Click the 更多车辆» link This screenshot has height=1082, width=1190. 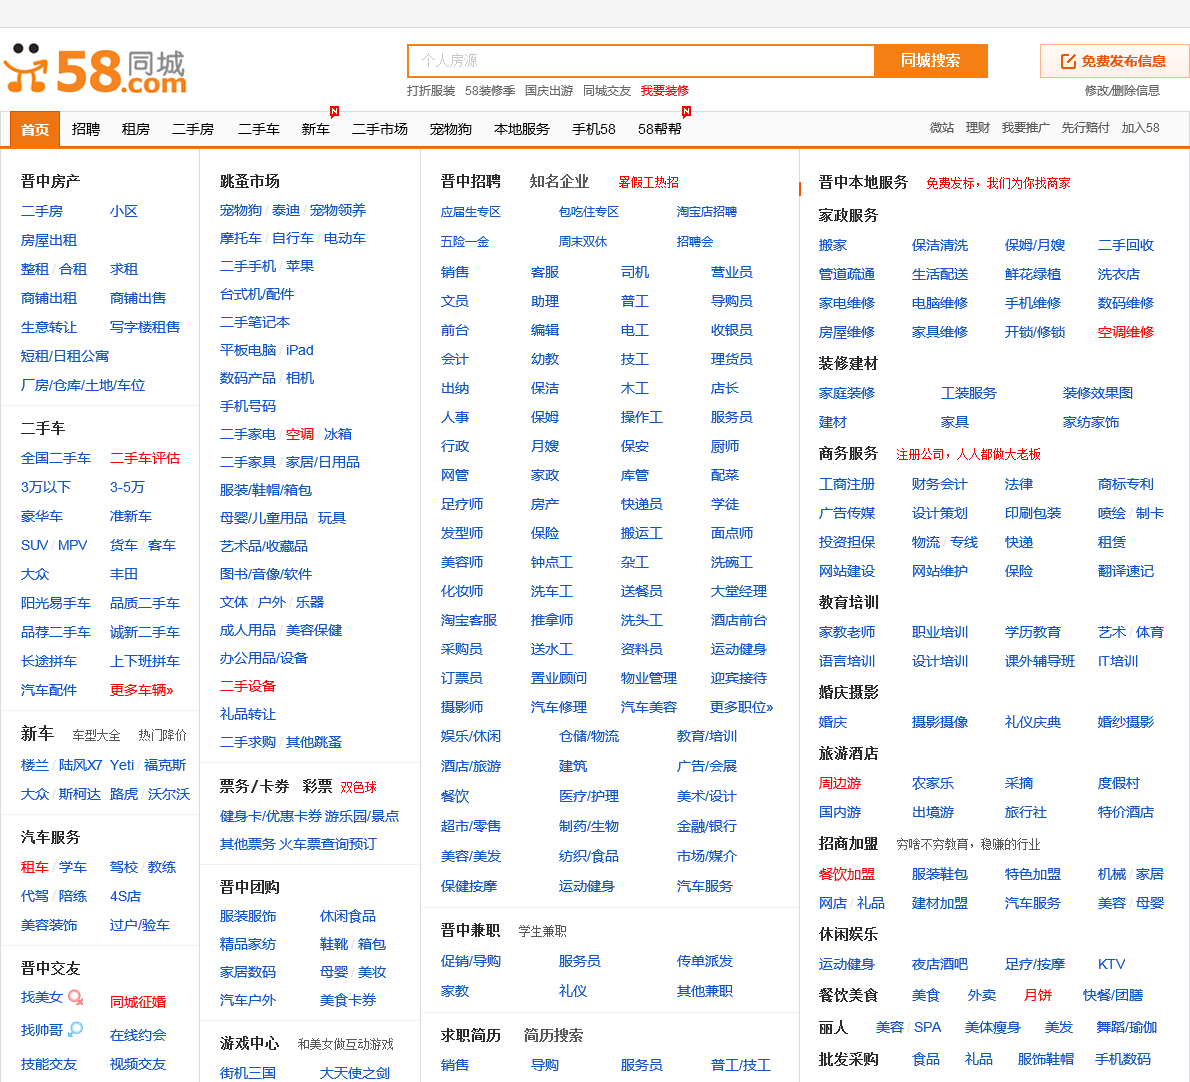(x=142, y=690)
